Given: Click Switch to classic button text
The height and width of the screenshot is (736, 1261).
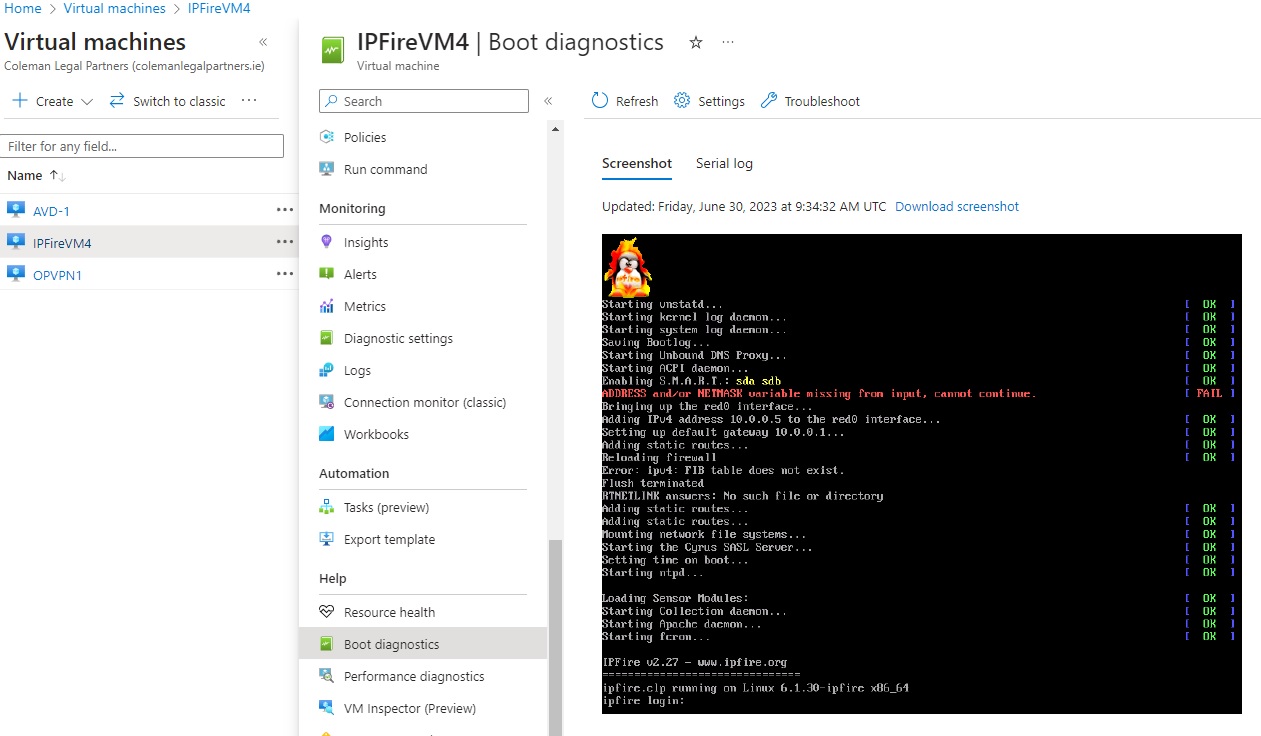Looking at the screenshot, I should point(179,102).
